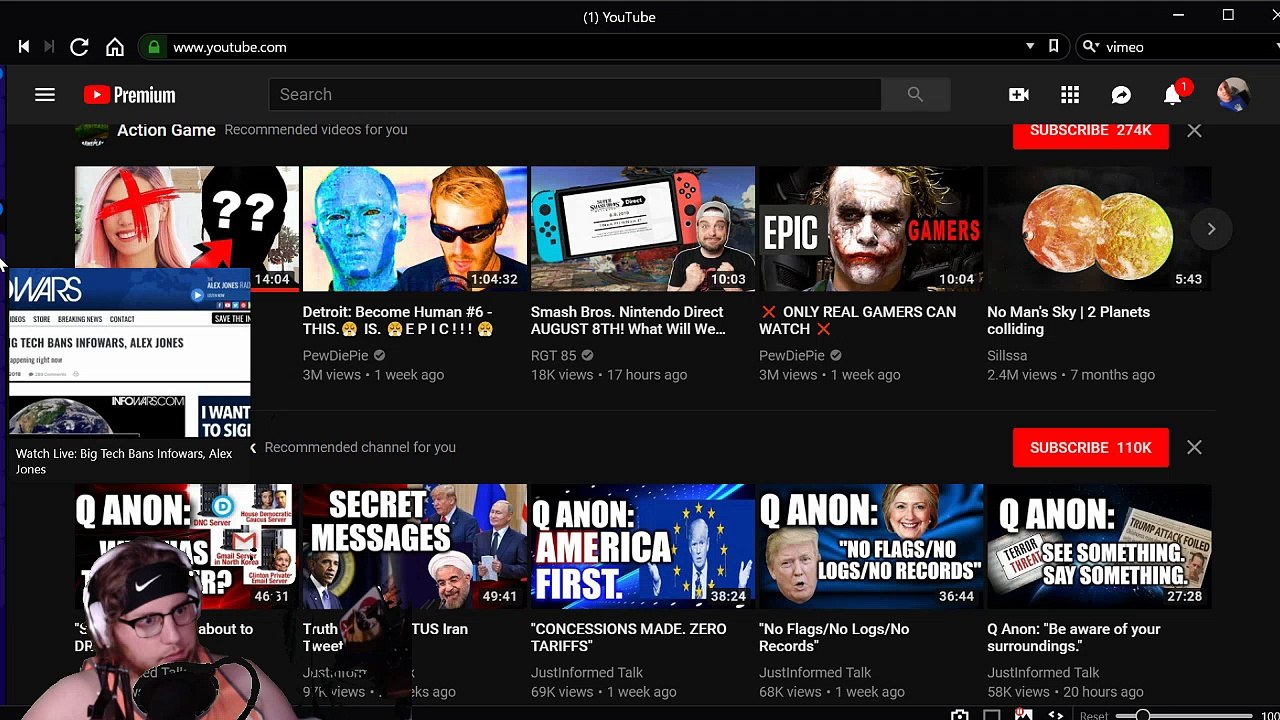Open the create video camera icon
This screenshot has width=1280, height=720.
1019,95
